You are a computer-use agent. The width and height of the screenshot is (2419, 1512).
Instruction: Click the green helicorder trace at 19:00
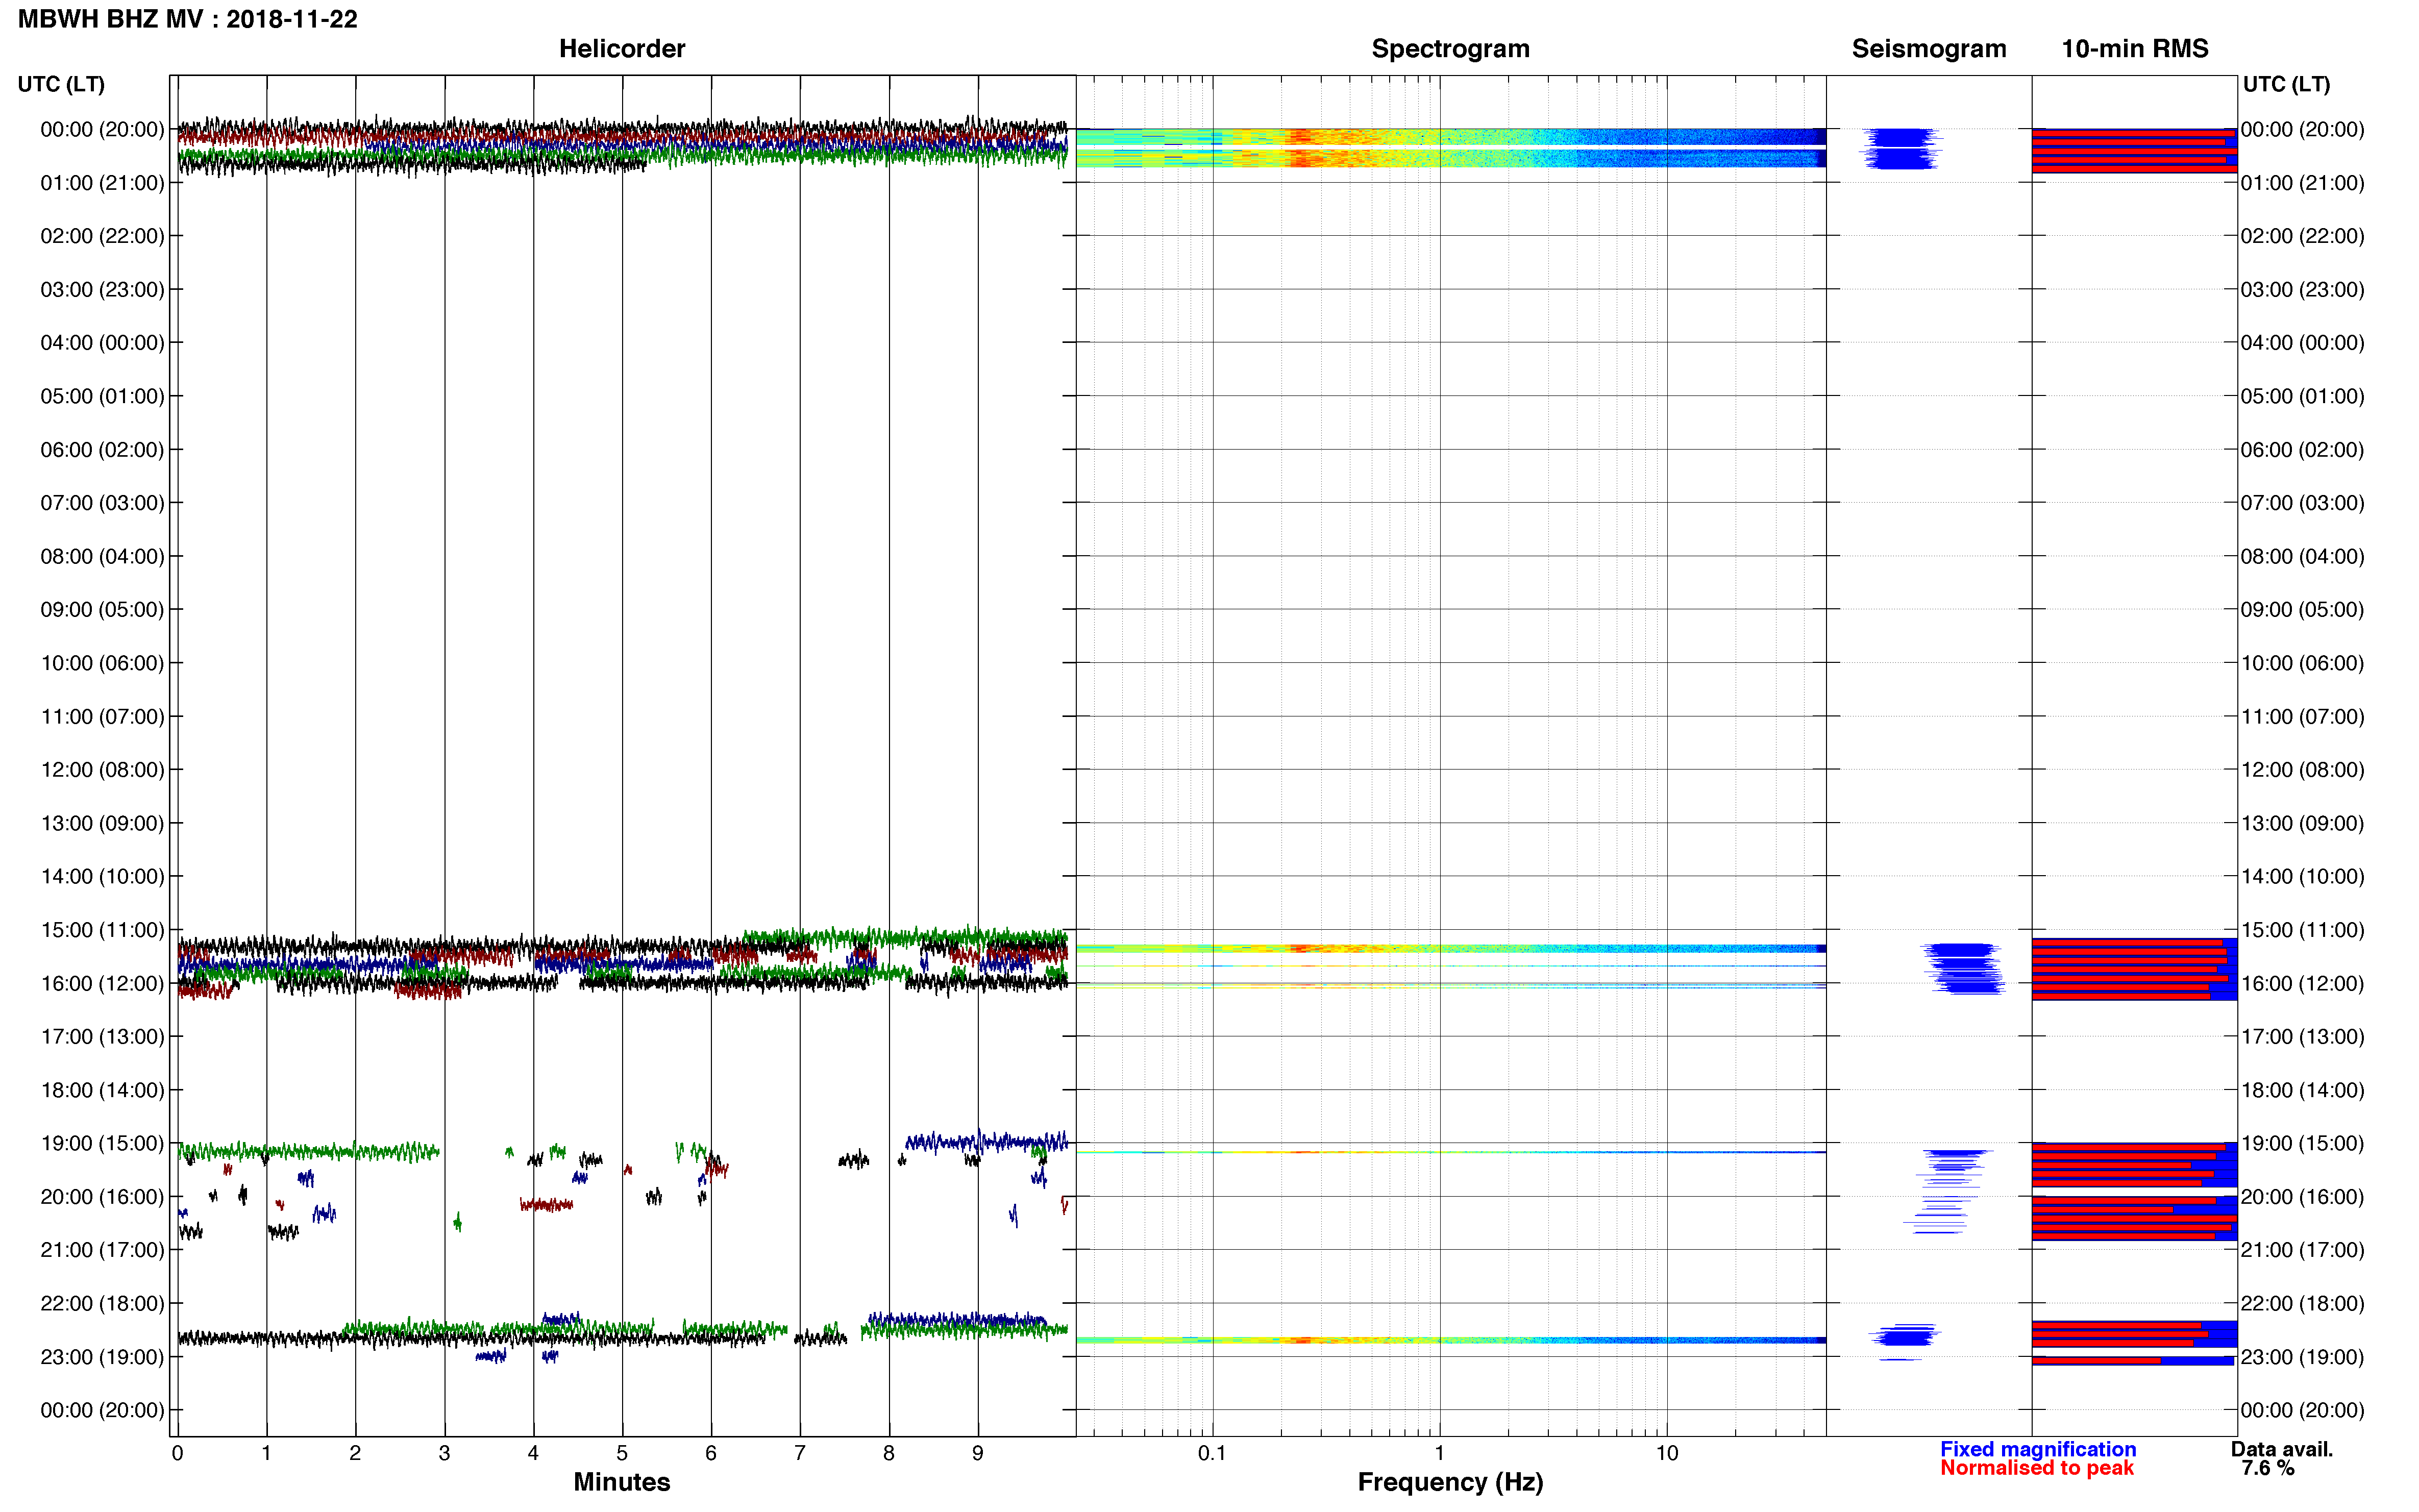tap(308, 1152)
